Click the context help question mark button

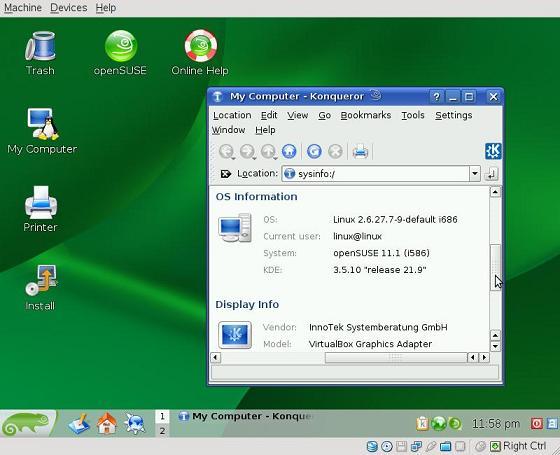click(436, 97)
